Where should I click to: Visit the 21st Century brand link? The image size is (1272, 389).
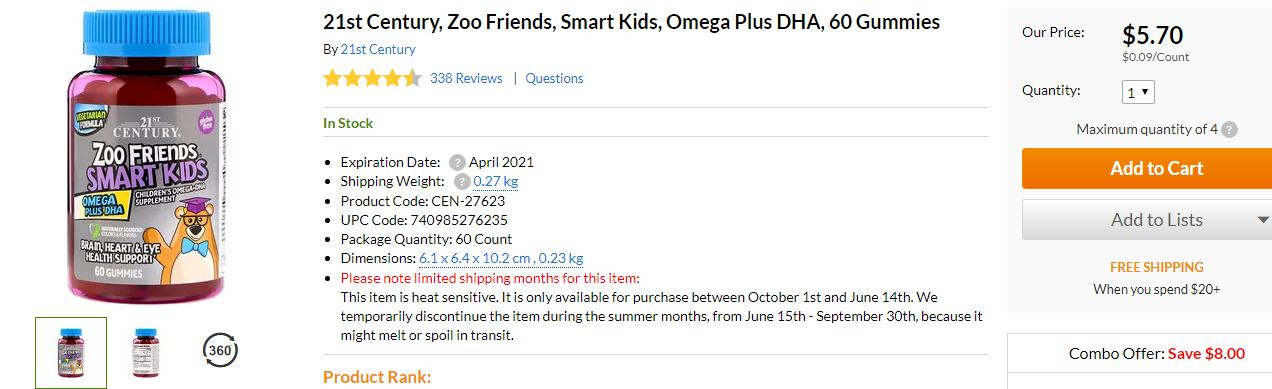point(378,49)
